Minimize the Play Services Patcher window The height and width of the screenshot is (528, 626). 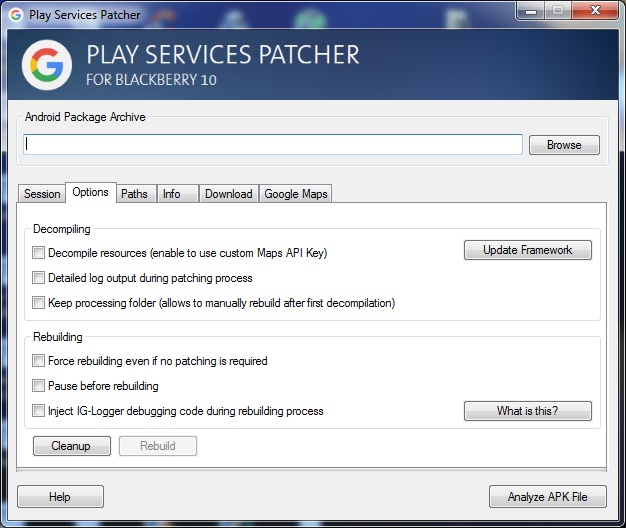[x=531, y=11]
